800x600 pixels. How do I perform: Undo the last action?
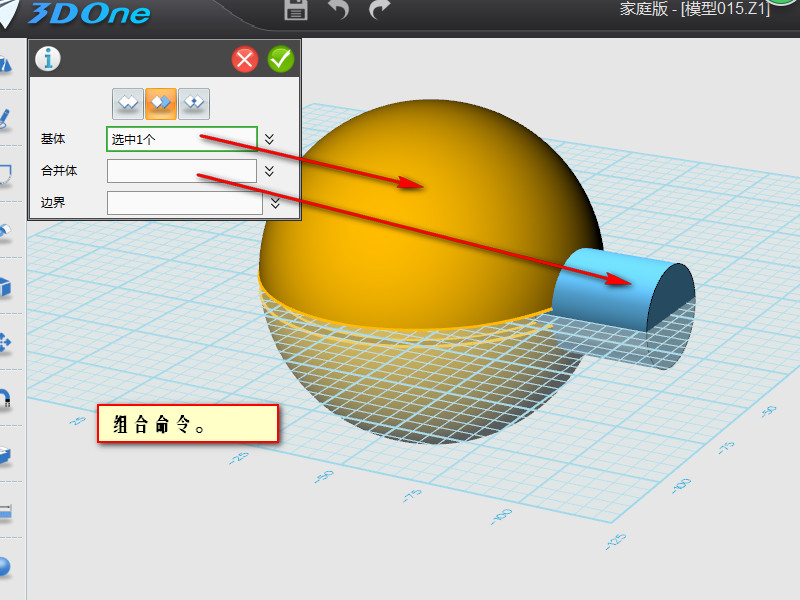[339, 10]
